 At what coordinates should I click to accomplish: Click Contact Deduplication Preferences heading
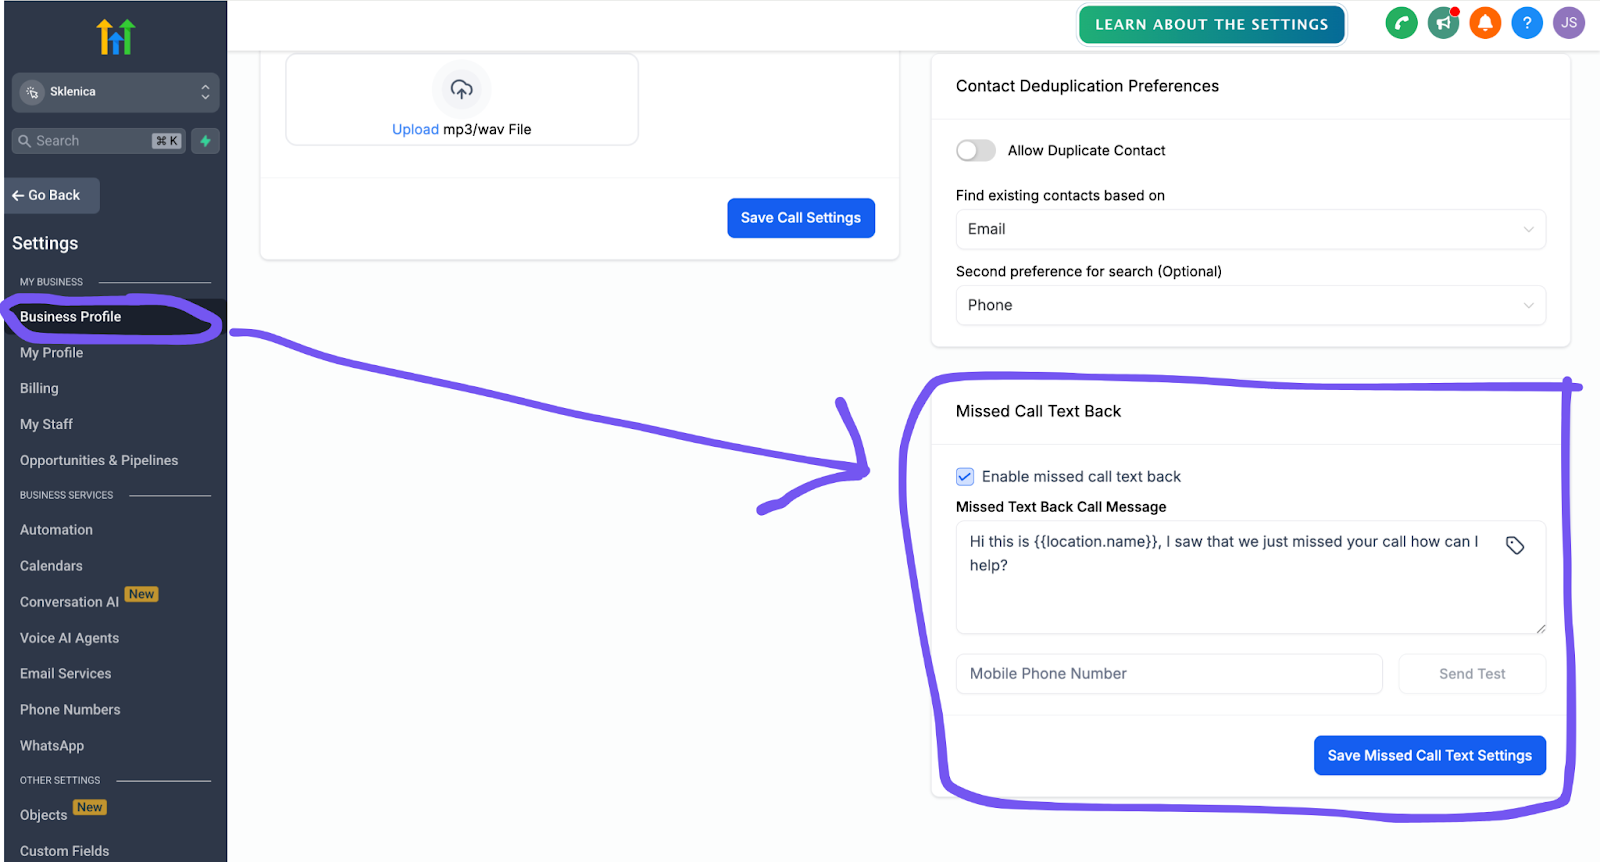1087,86
